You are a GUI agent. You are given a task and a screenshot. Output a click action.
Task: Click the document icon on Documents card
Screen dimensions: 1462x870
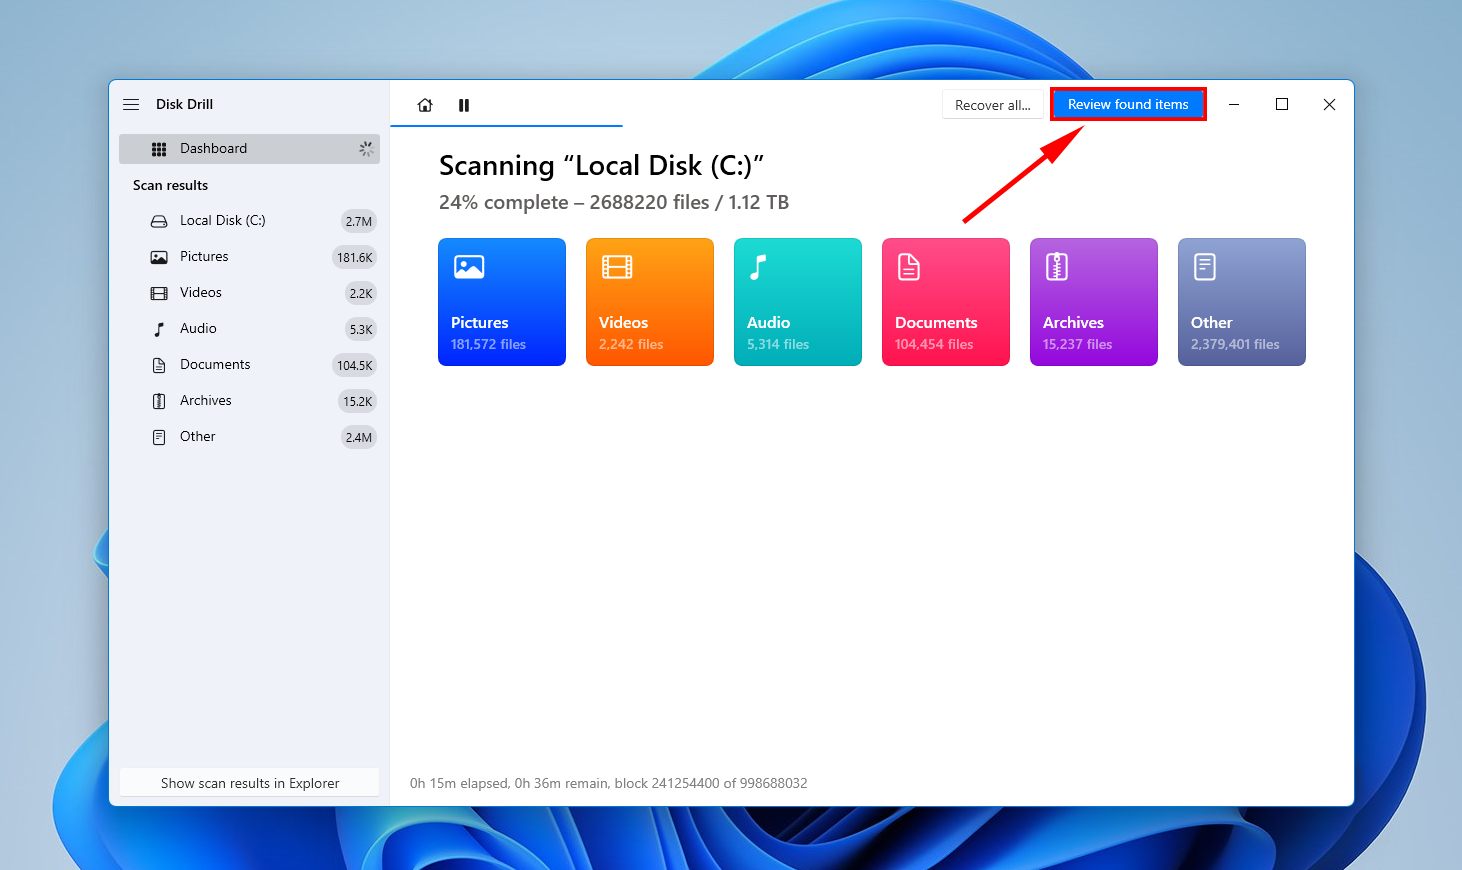(909, 267)
